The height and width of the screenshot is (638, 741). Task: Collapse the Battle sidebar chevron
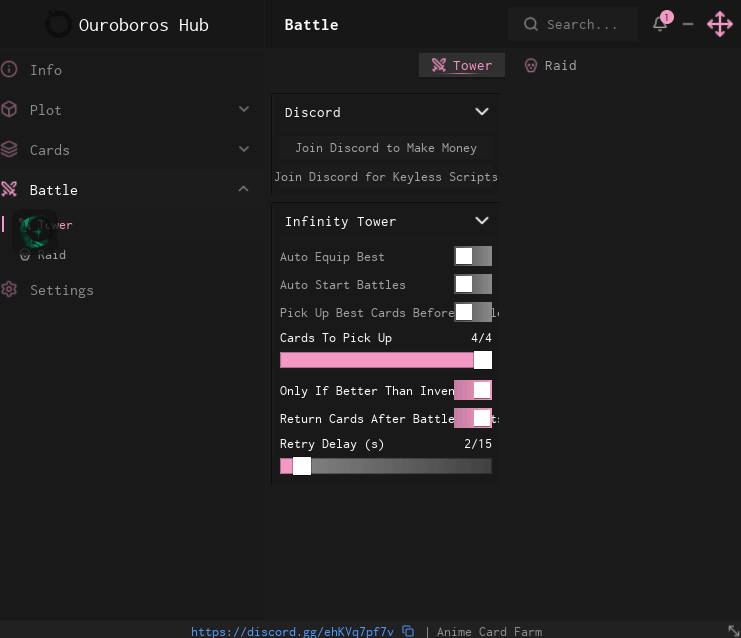244,189
